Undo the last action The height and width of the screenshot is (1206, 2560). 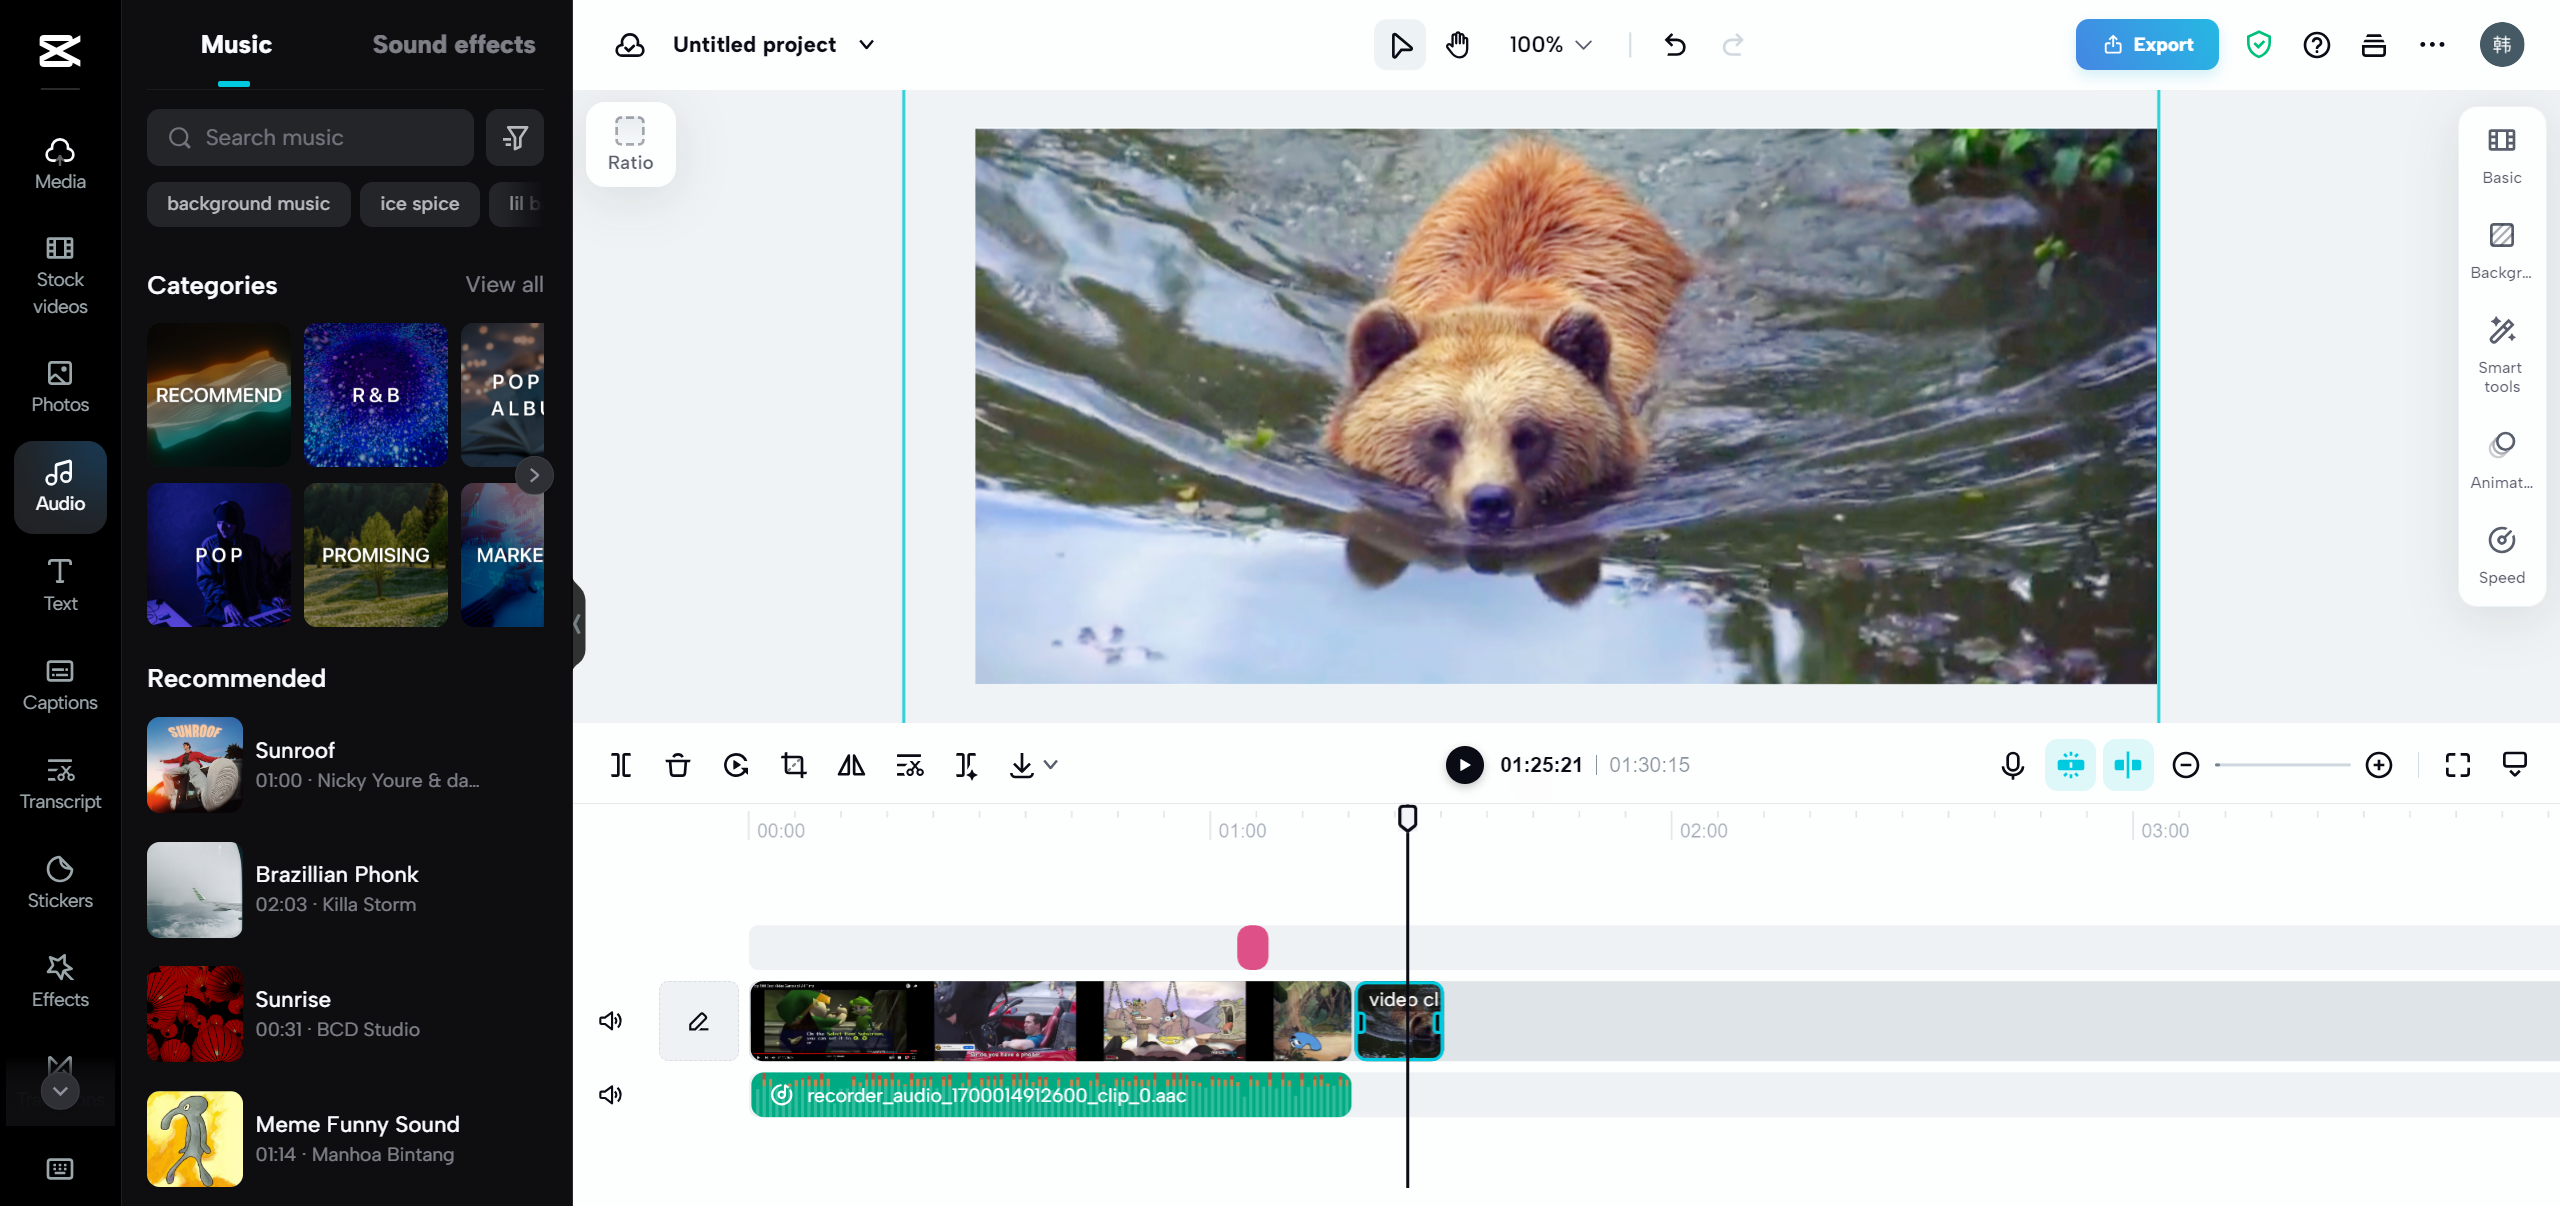pyautogui.click(x=1675, y=45)
